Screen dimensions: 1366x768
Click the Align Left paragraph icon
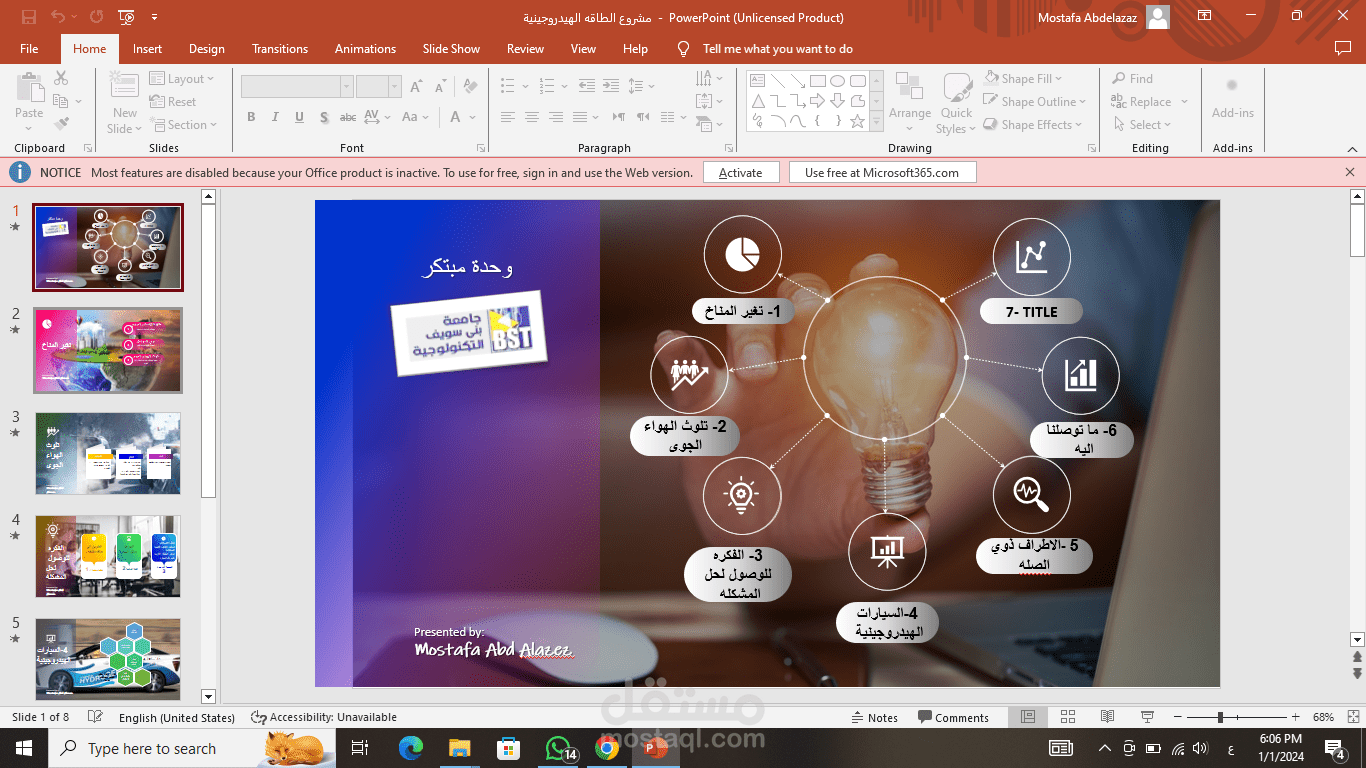tap(508, 117)
